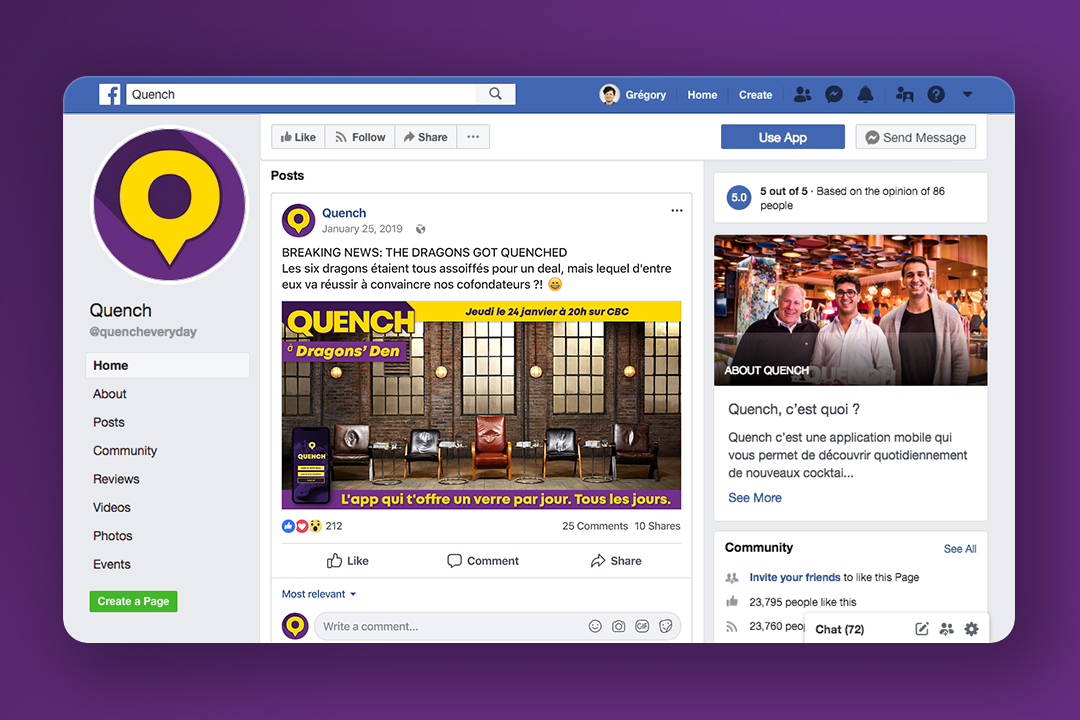The width and height of the screenshot is (1080, 720).
Task: Select Videos in the page sidebar
Action: (112, 508)
